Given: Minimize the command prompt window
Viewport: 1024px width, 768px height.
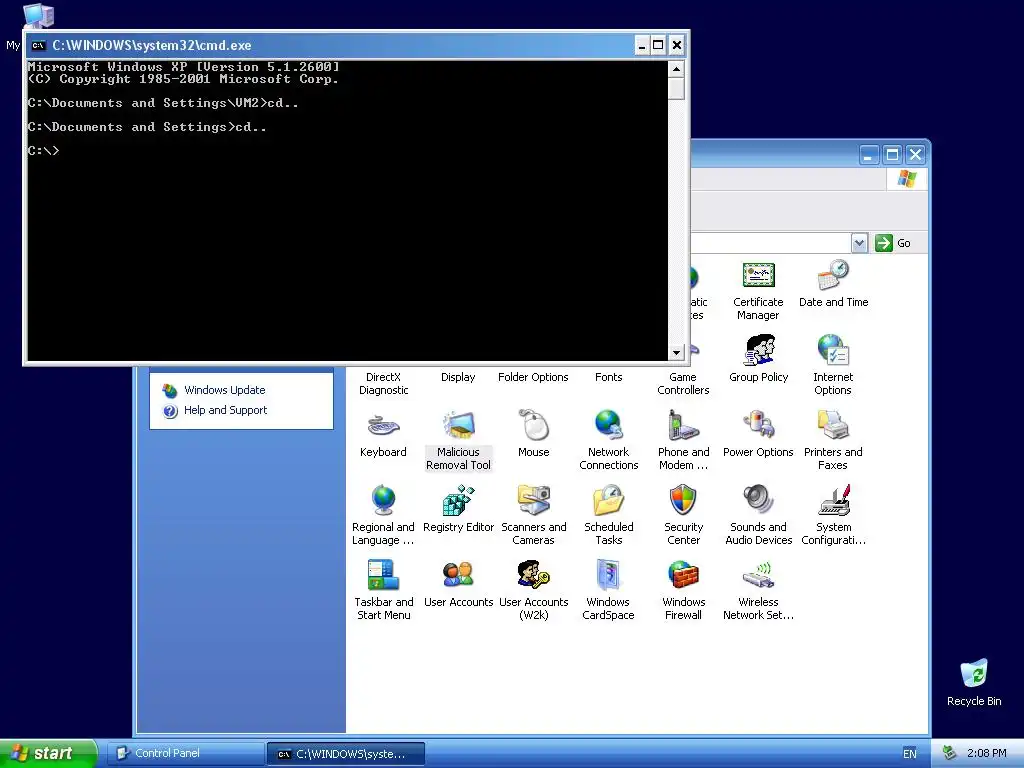Looking at the screenshot, I should click(x=642, y=45).
